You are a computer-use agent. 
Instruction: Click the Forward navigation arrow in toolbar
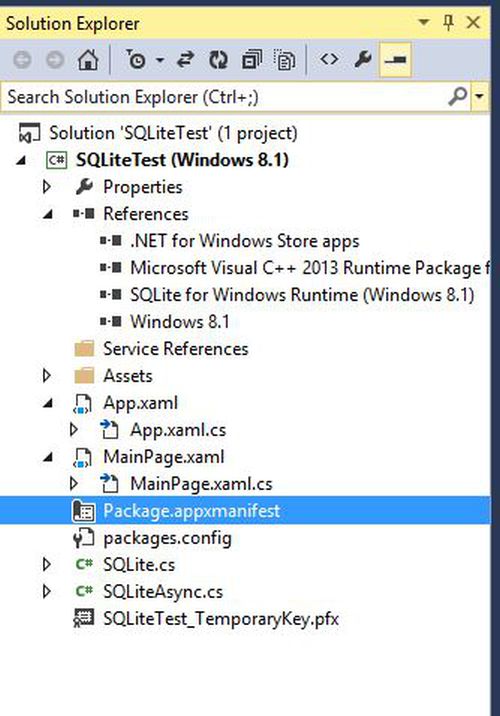[x=55, y=60]
